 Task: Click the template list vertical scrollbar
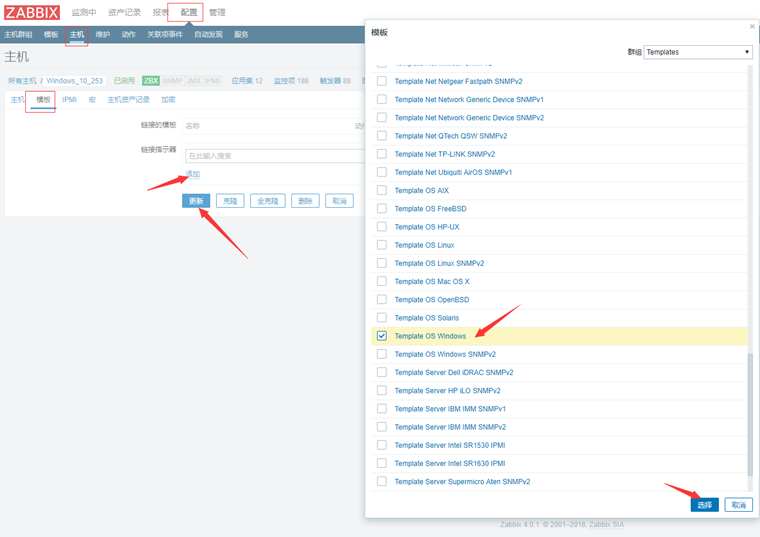tap(750, 414)
